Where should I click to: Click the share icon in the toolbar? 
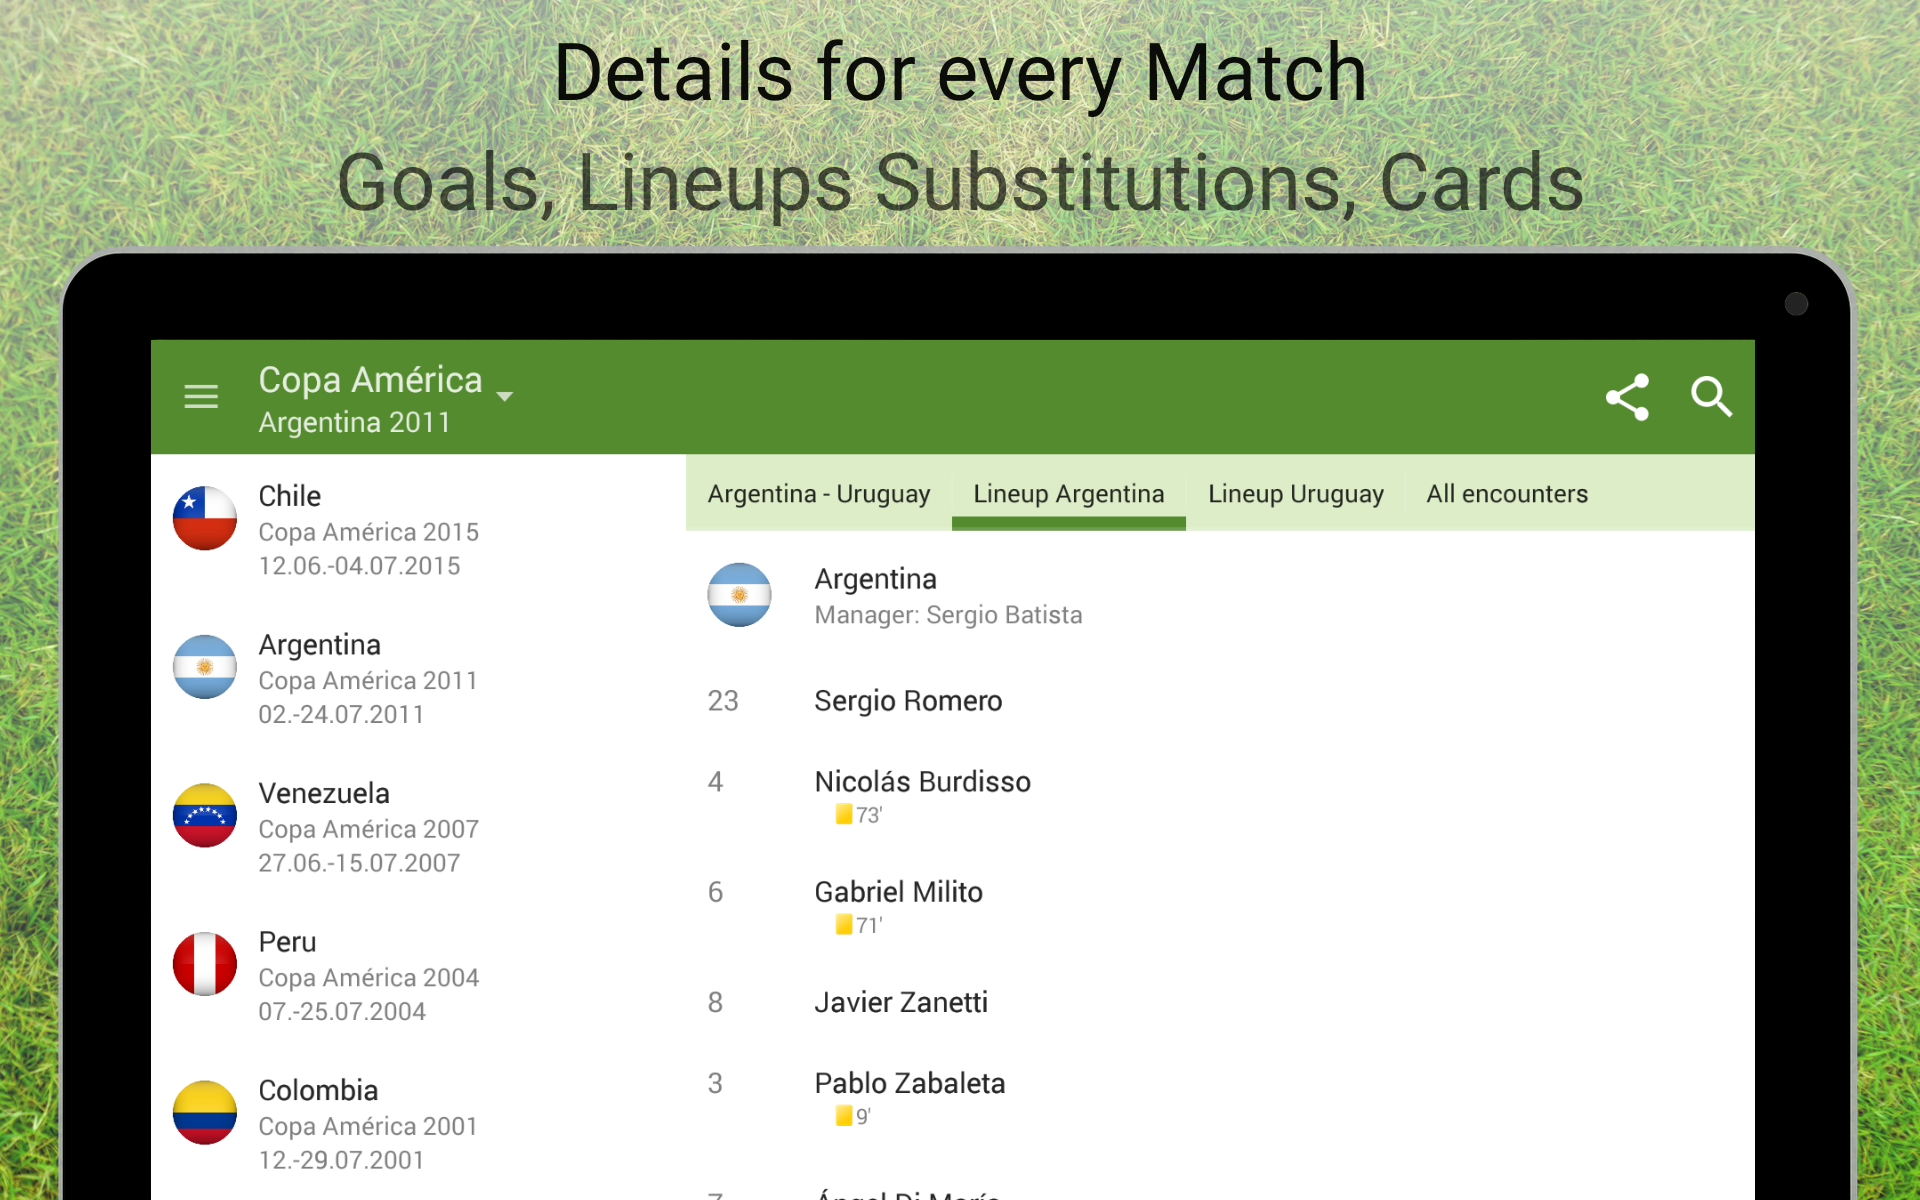click(x=1627, y=397)
